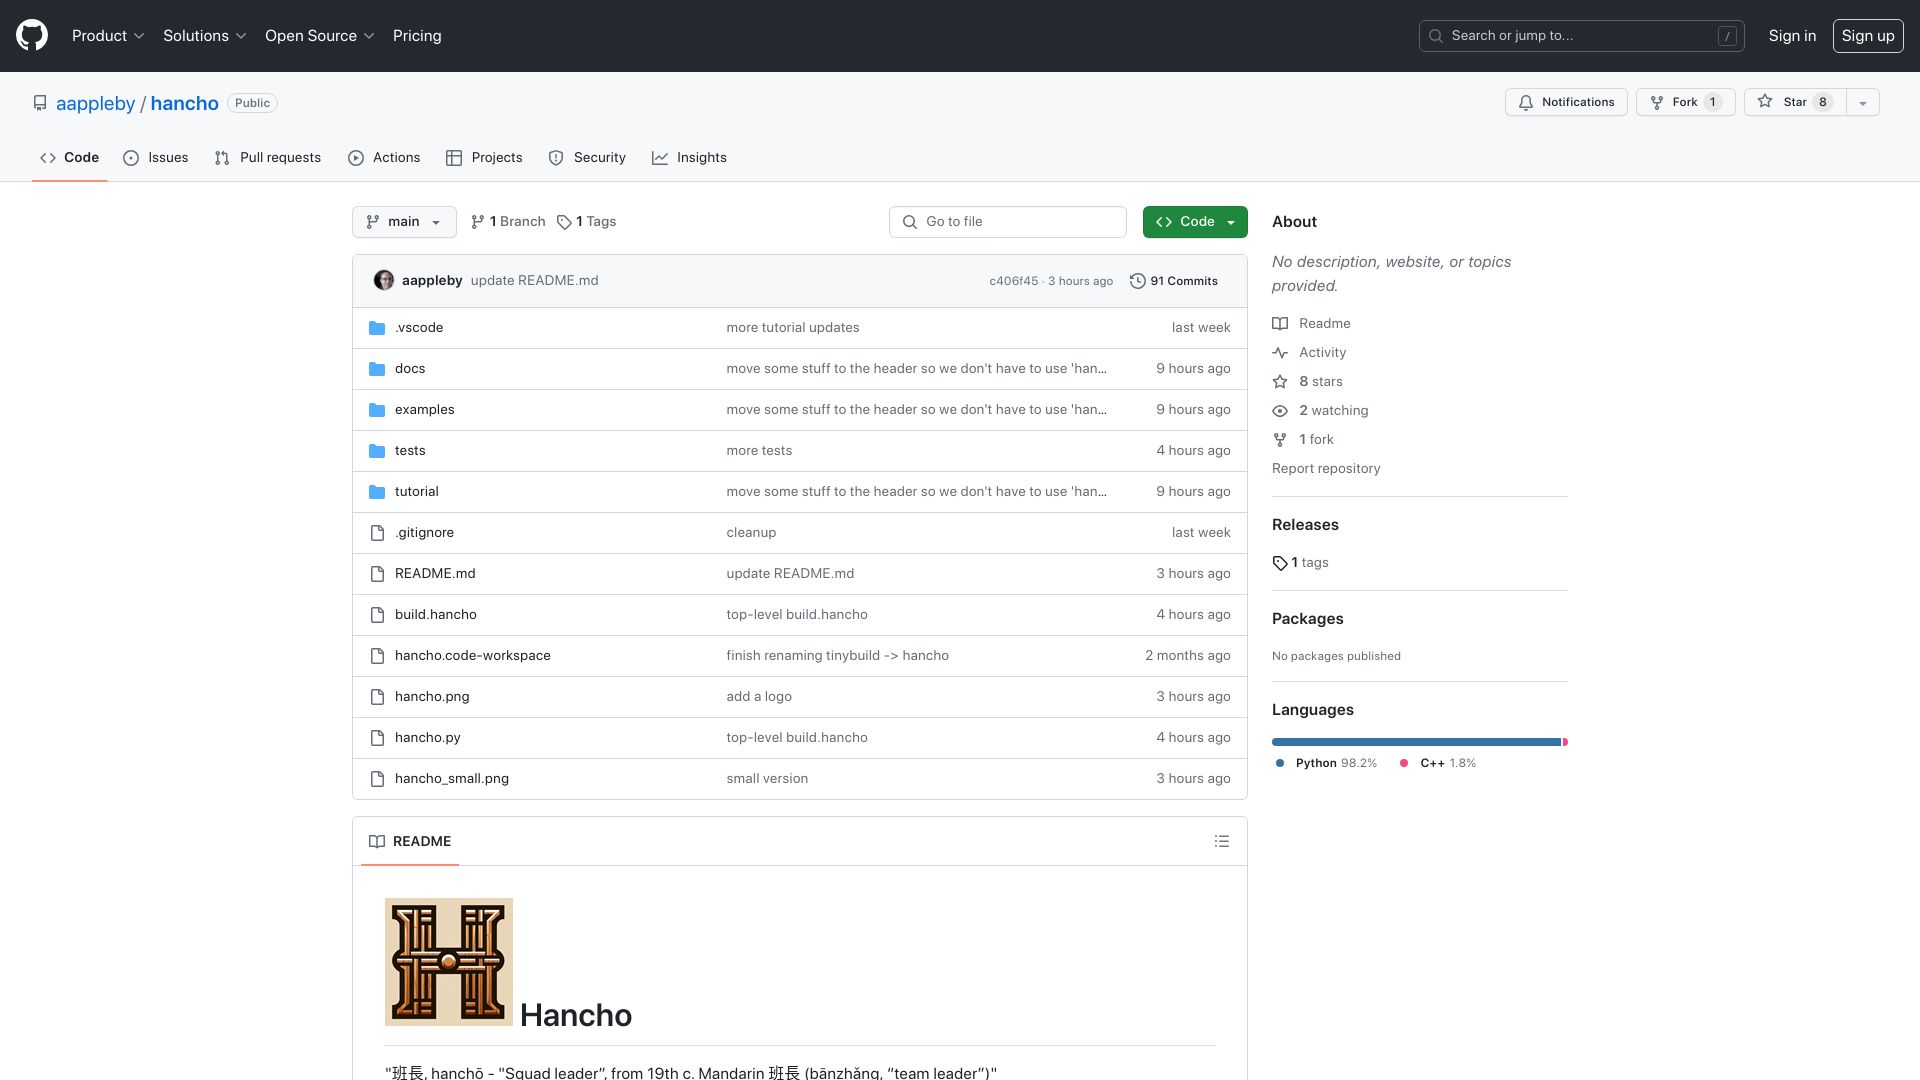Image resolution: width=1920 pixels, height=1080 pixels.
Task: Open the aappleby owner link
Action: [x=95, y=104]
